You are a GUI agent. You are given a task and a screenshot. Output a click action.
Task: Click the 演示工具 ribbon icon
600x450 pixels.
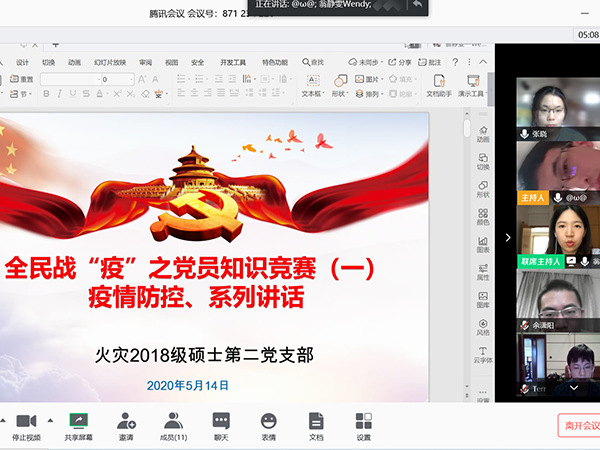click(472, 85)
